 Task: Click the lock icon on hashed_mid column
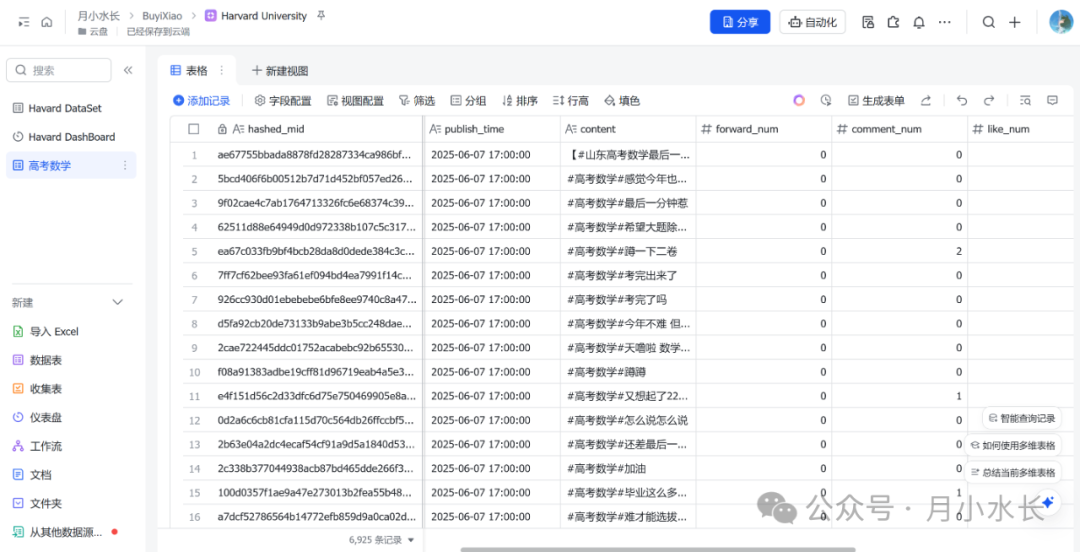point(222,129)
